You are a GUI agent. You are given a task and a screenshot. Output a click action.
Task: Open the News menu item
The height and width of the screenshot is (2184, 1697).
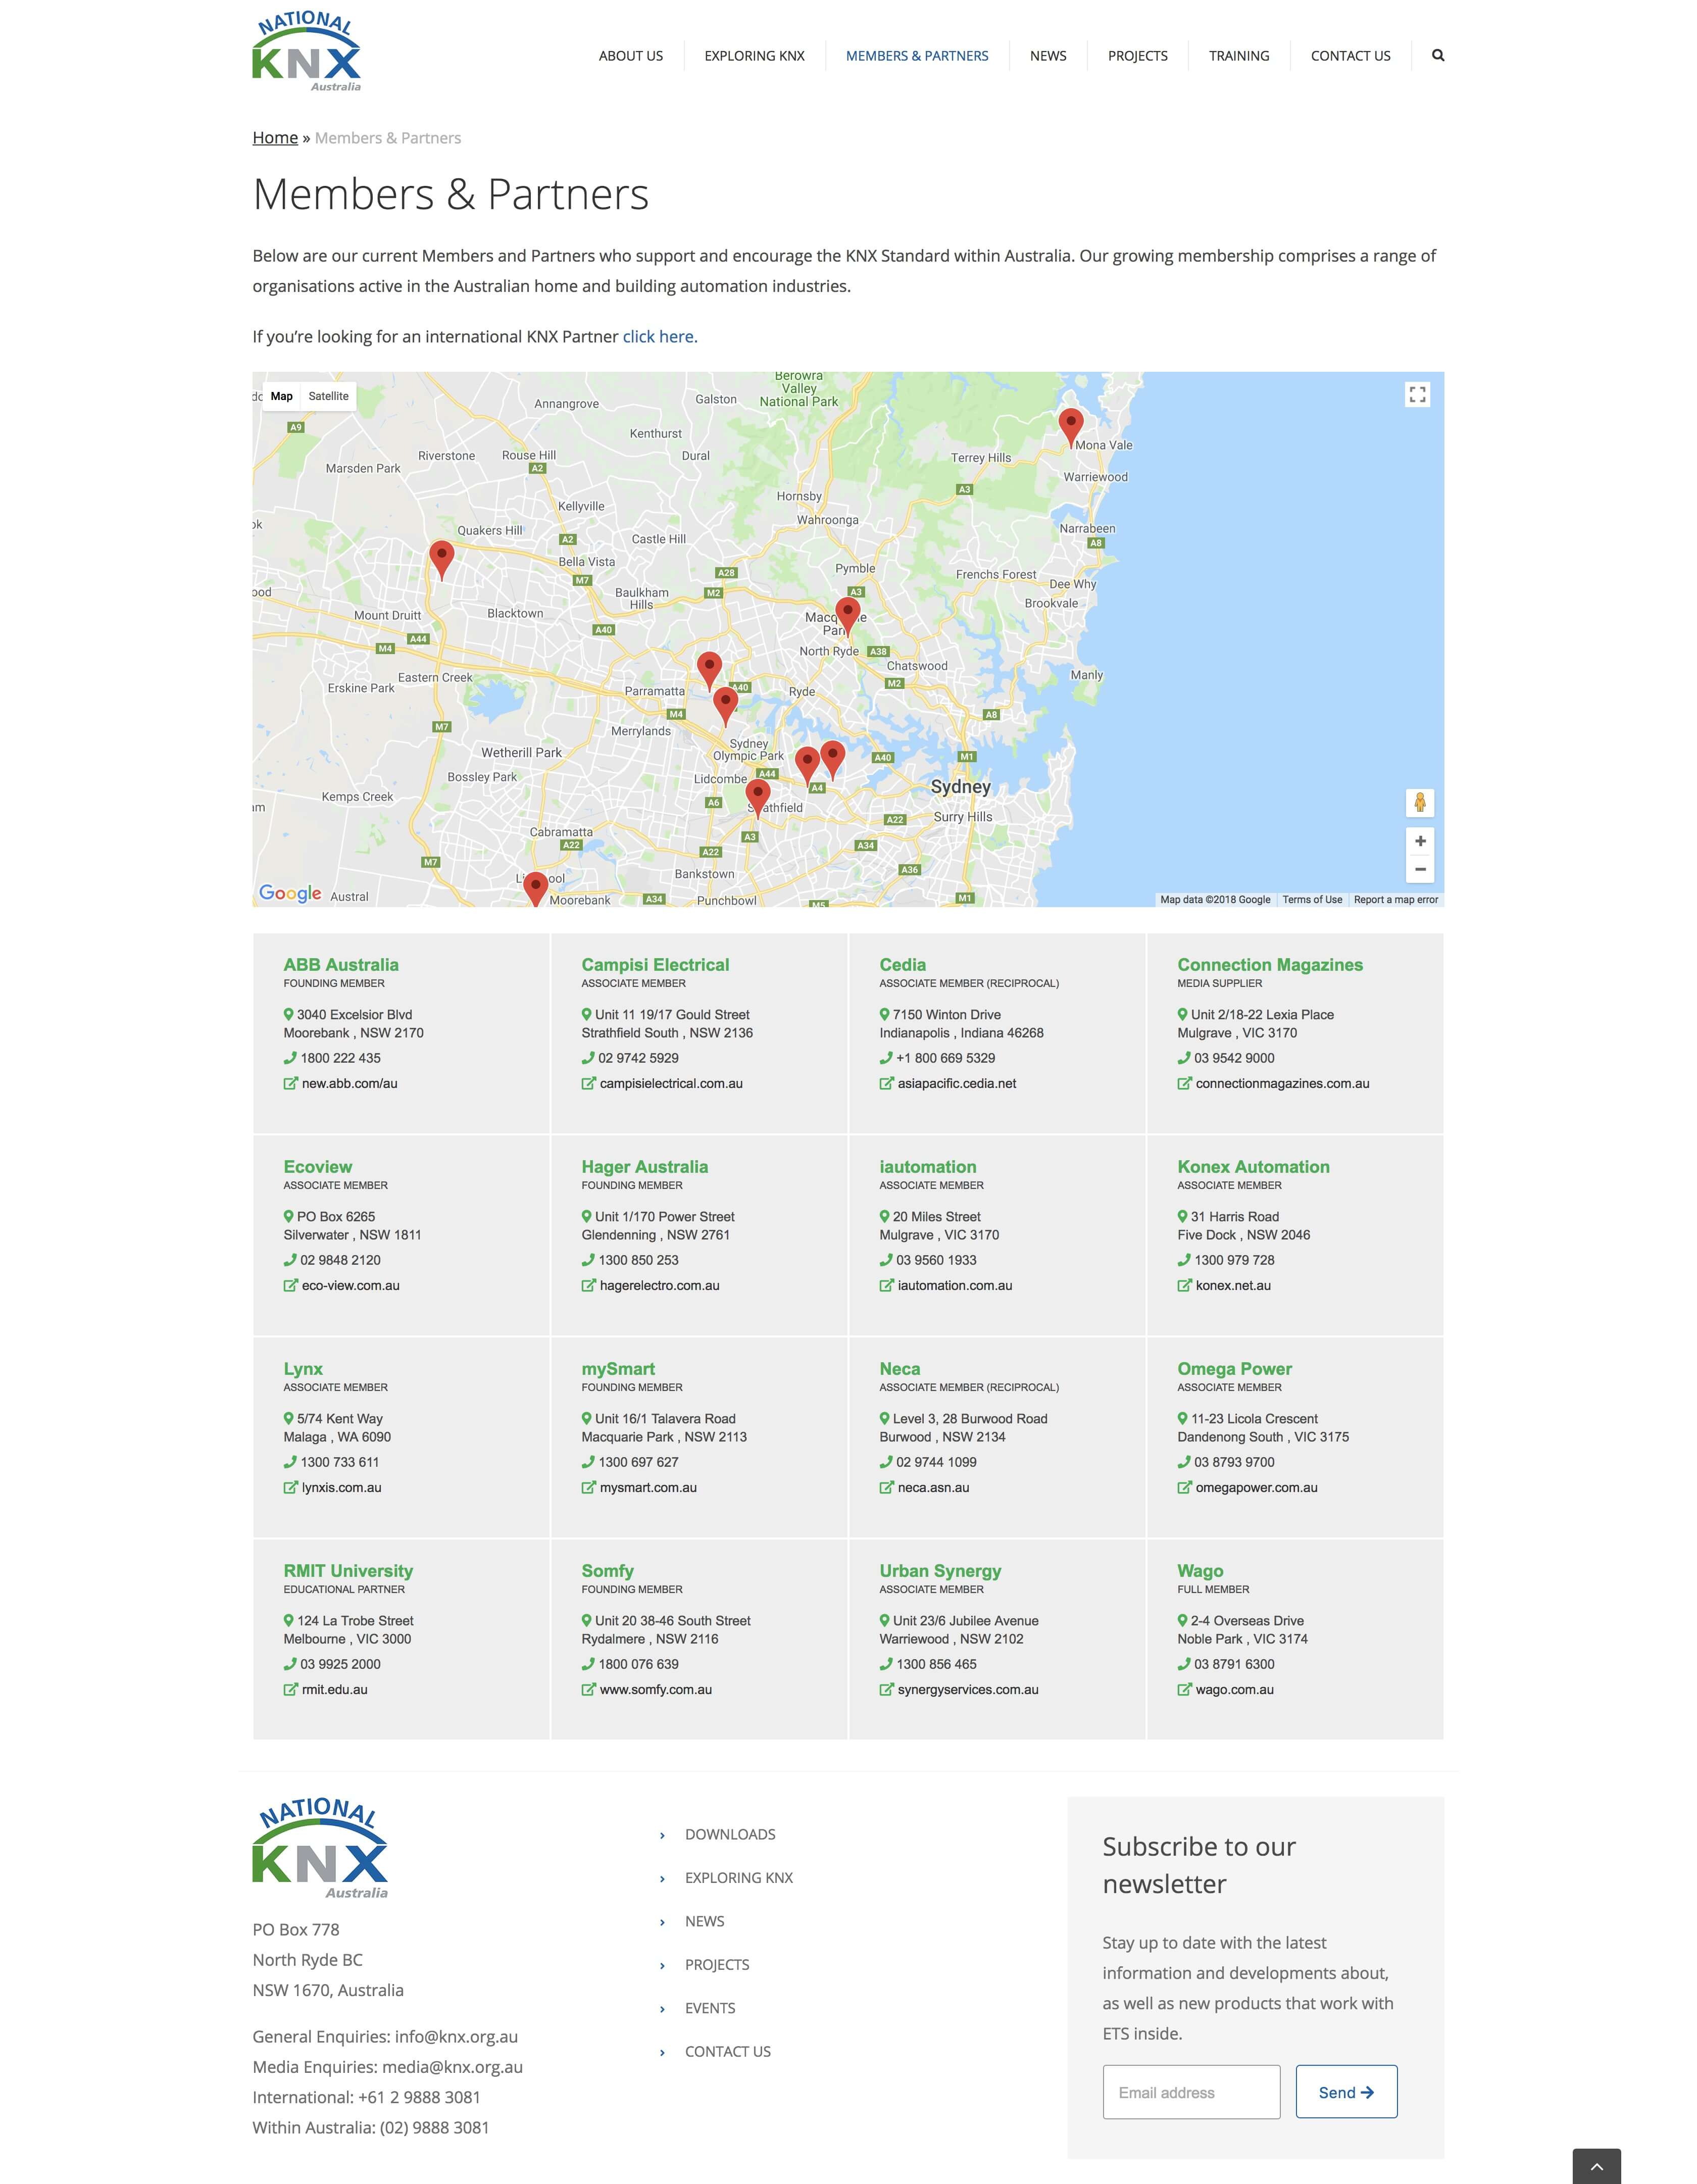pos(1048,56)
